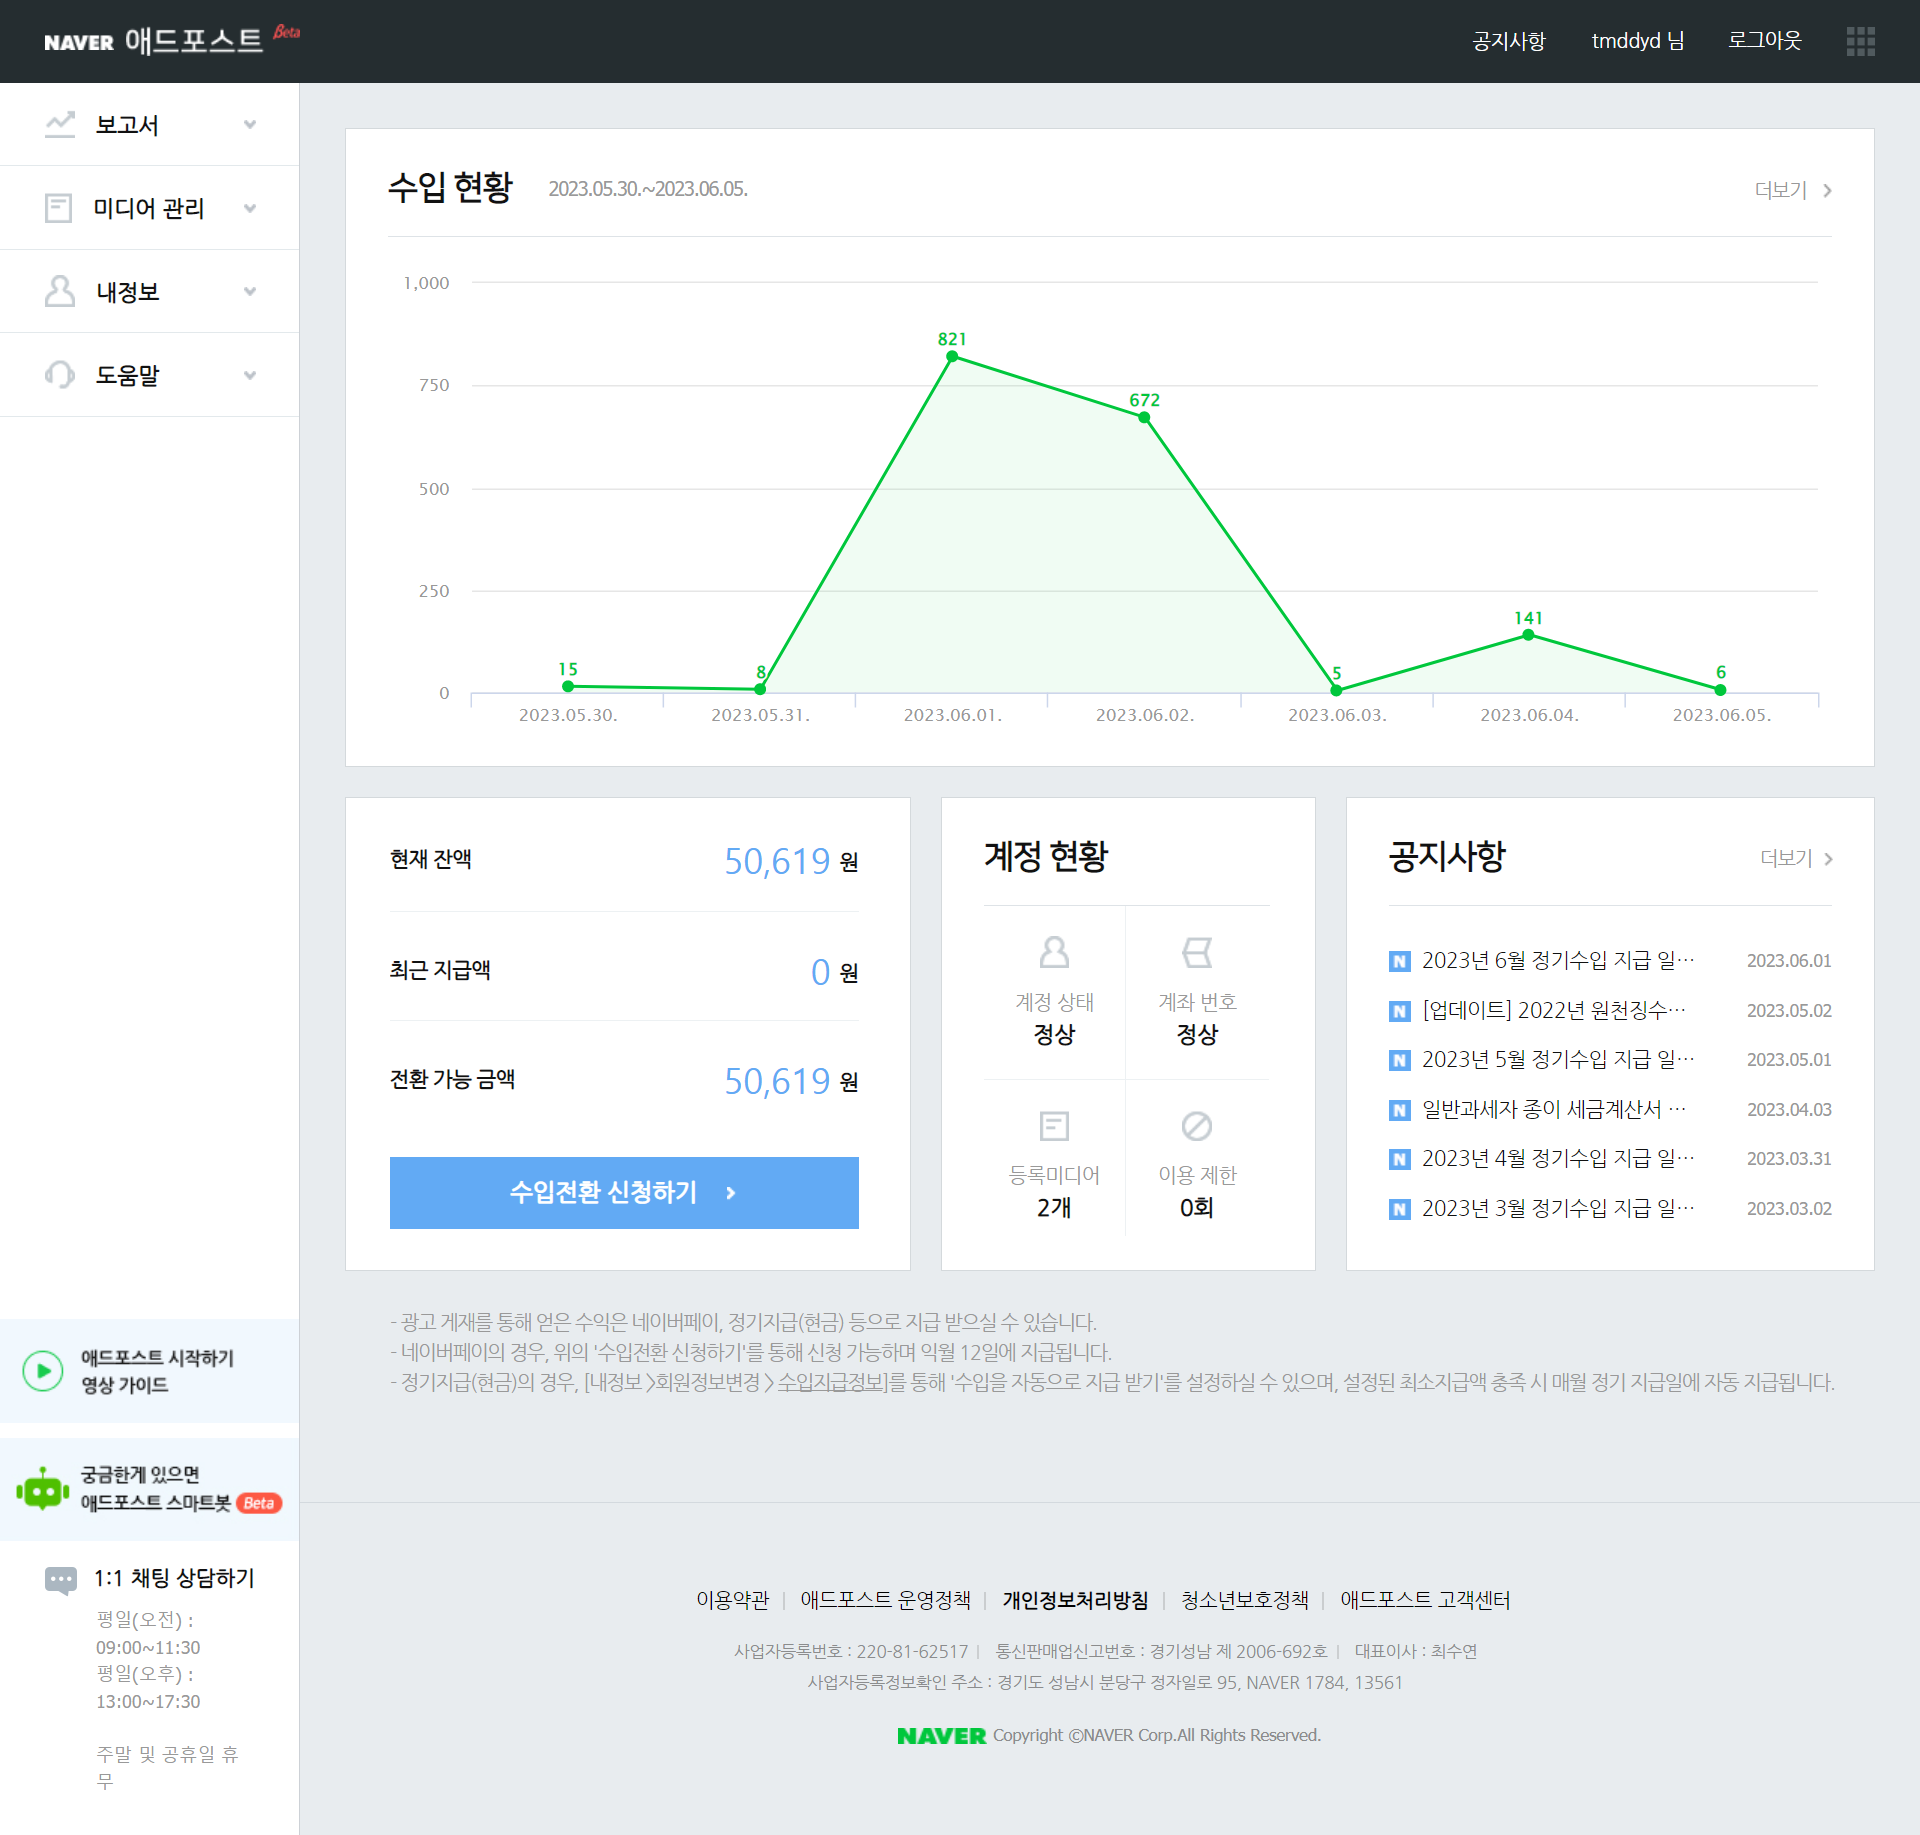Open the green smartbot robot icon
The height and width of the screenshot is (1835, 1920).
43,1489
